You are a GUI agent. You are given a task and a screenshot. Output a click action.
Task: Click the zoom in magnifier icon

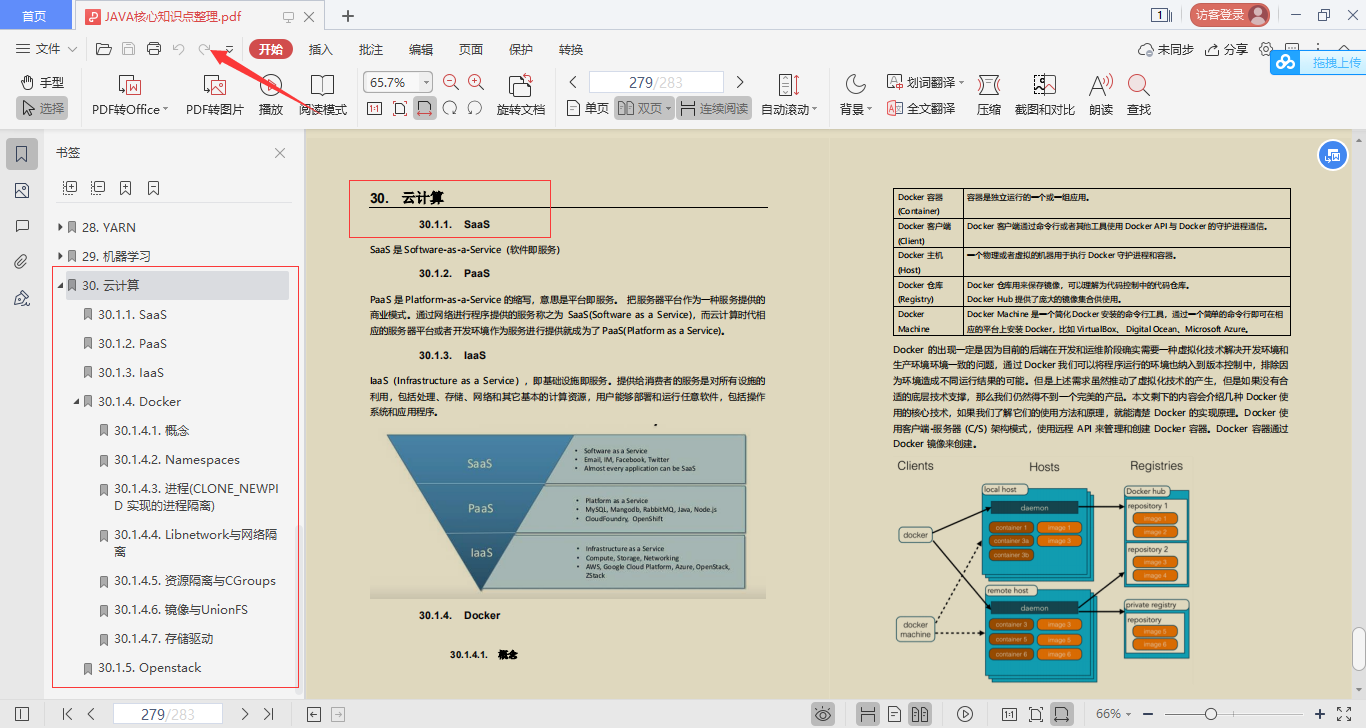point(476,83)
